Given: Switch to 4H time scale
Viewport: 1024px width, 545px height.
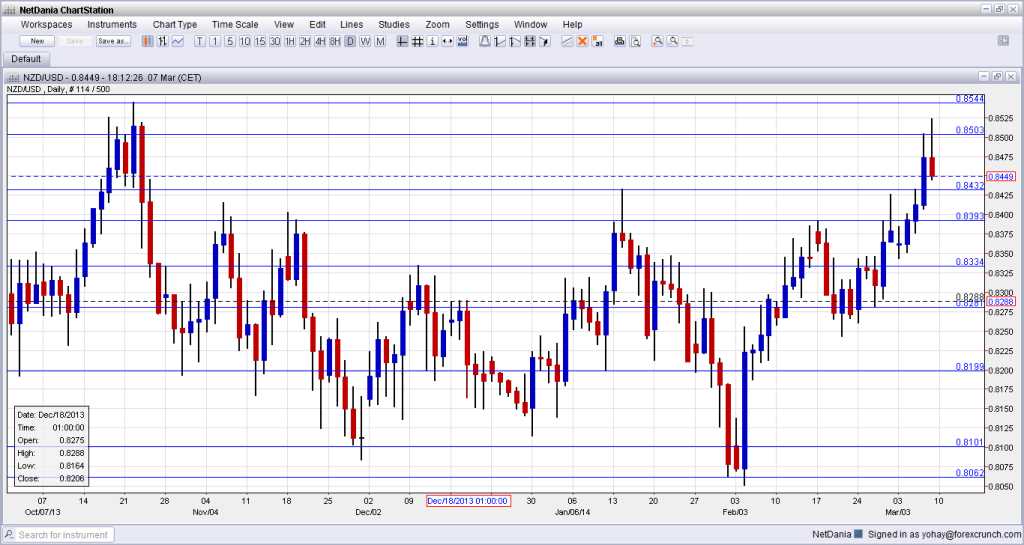Looking at the screenshot, I should click(x=320, y=41).
